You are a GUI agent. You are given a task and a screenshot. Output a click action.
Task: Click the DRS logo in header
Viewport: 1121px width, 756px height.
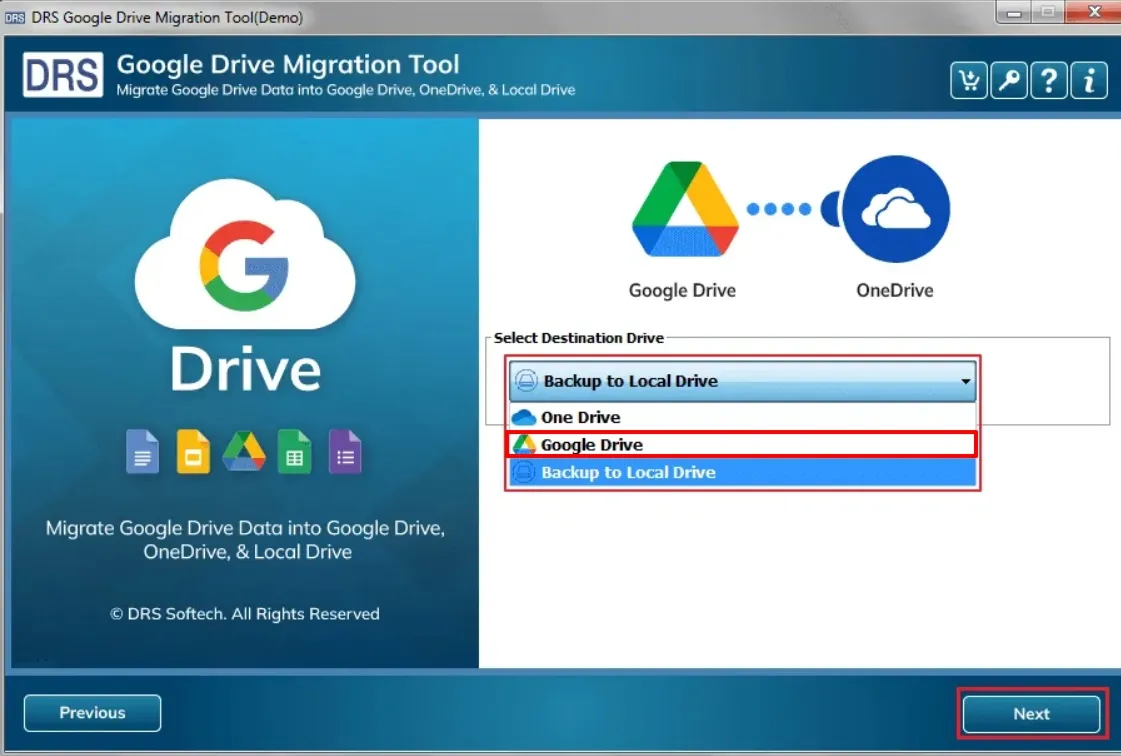coord(63,75)
